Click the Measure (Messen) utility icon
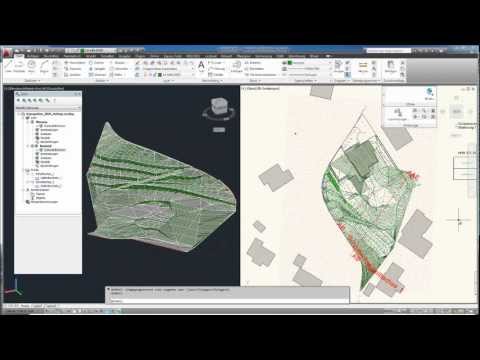 pos(363,66)
